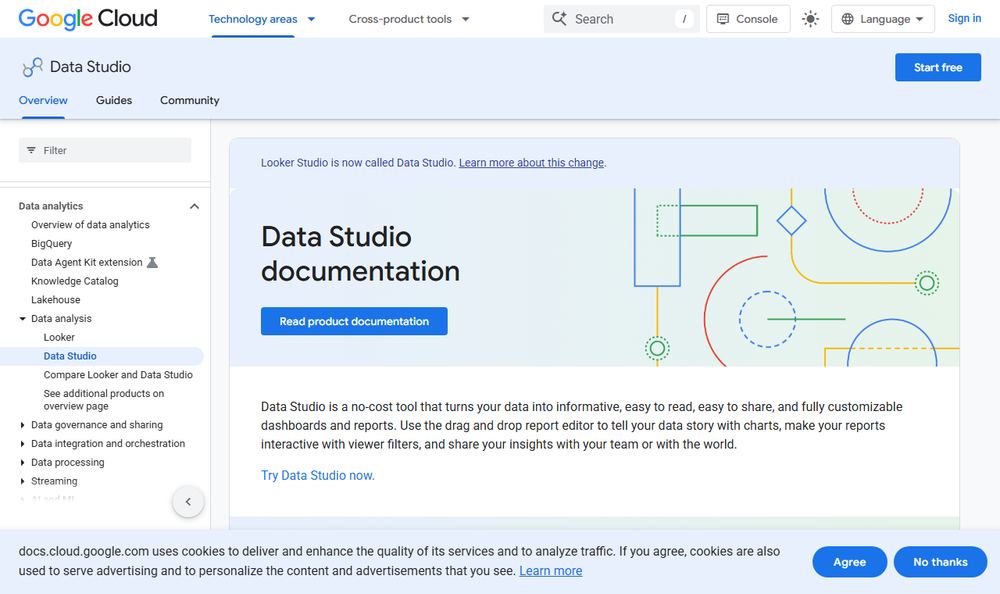This screenshot has height=594, width=1000.
Task: Open Overview of data analytics
Action: 90,225
